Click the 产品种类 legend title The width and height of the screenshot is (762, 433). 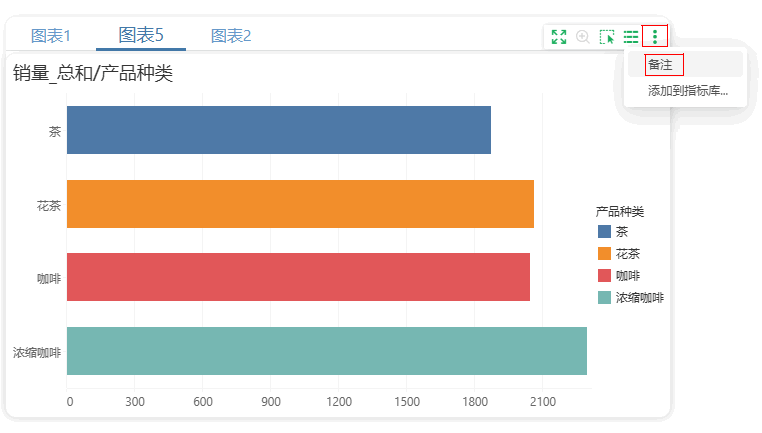[620, 211]
